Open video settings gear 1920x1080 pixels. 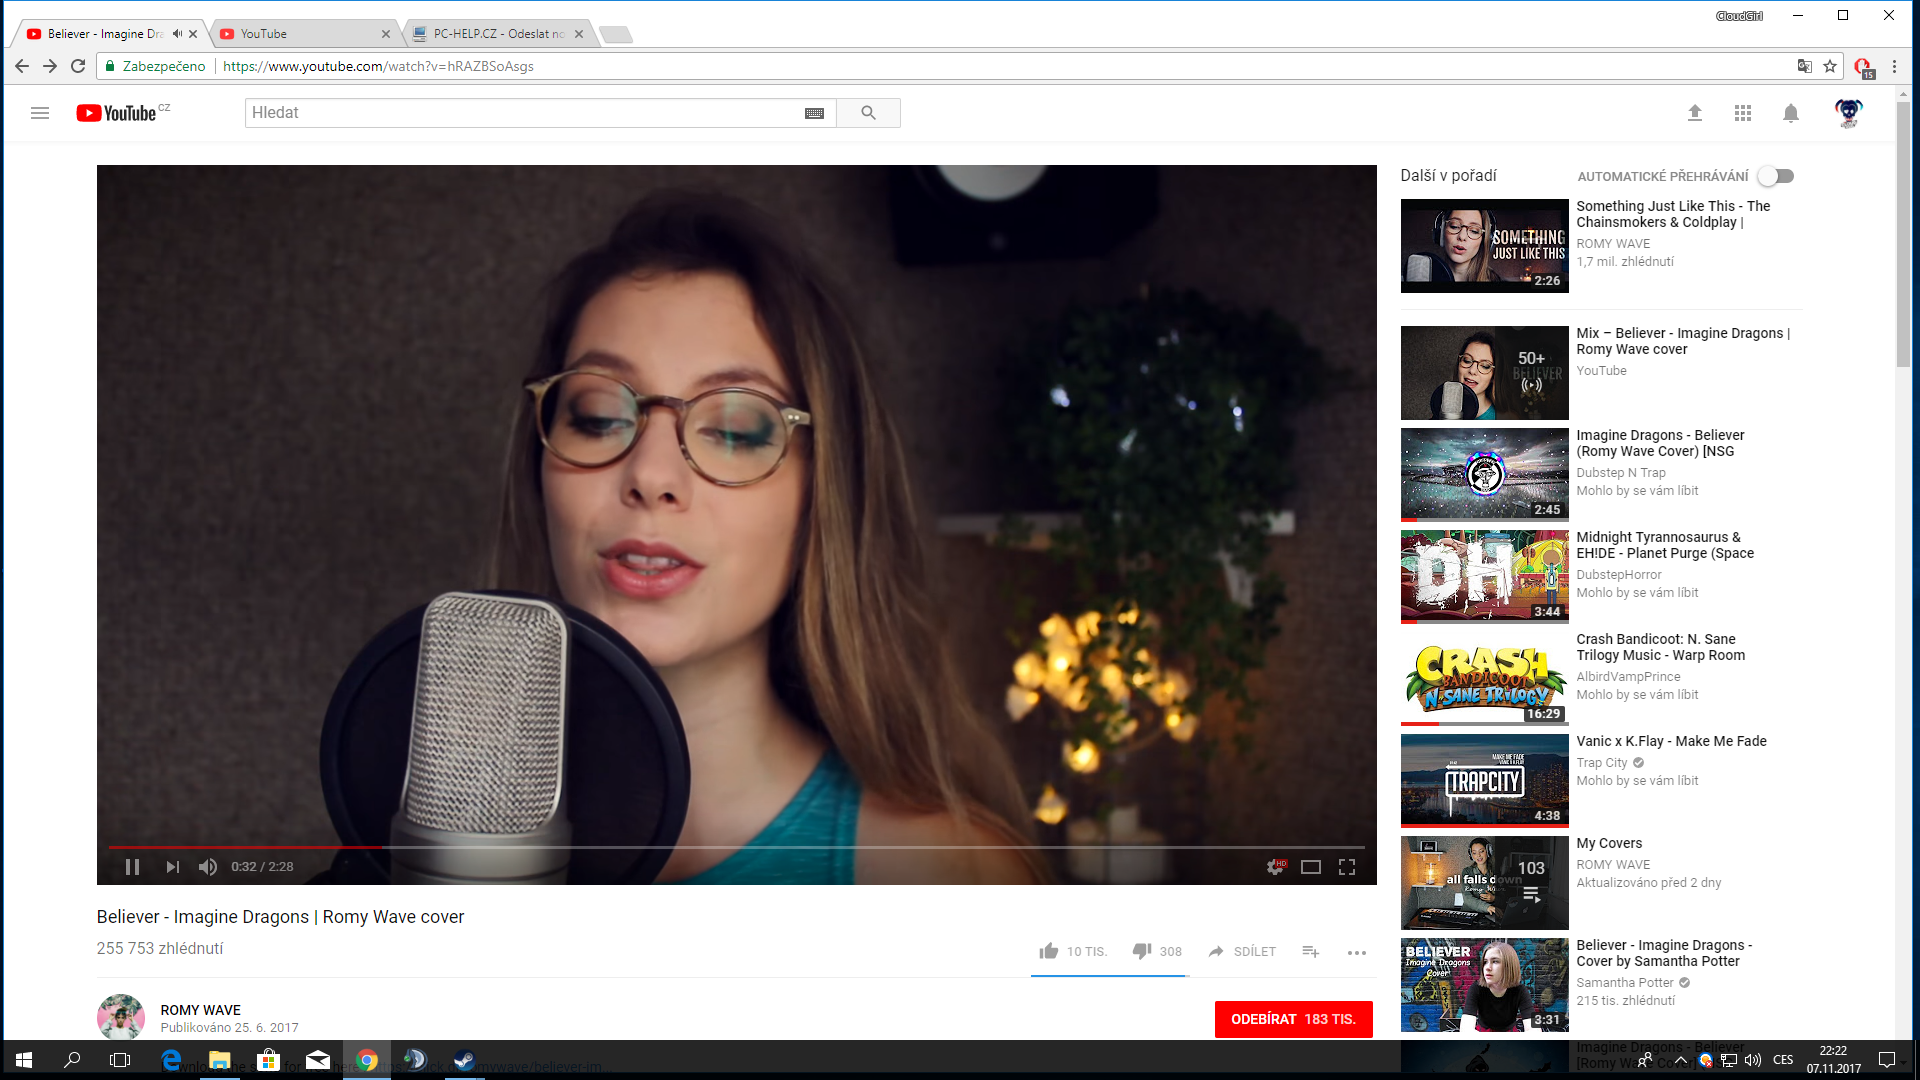point(1275,867)
